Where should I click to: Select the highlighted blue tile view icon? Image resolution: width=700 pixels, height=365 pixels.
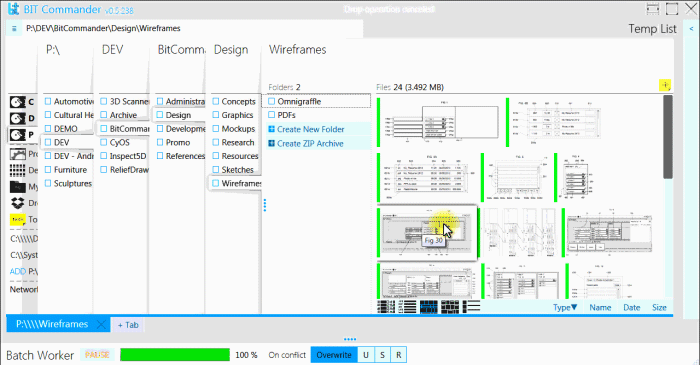point(429,307)
